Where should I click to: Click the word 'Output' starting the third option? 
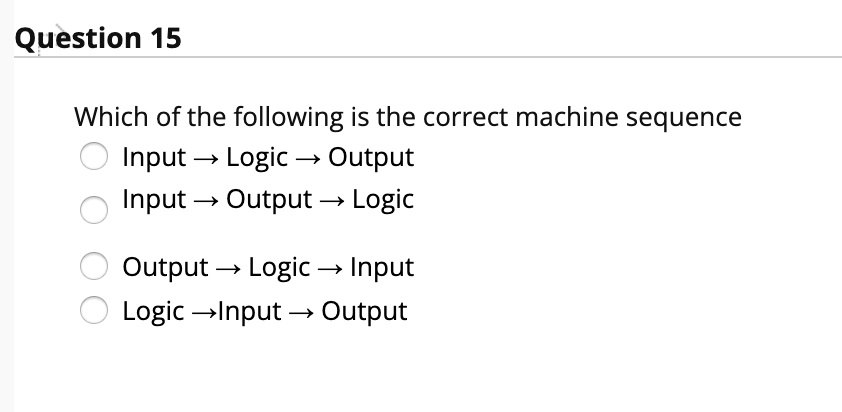coord(165,268)
